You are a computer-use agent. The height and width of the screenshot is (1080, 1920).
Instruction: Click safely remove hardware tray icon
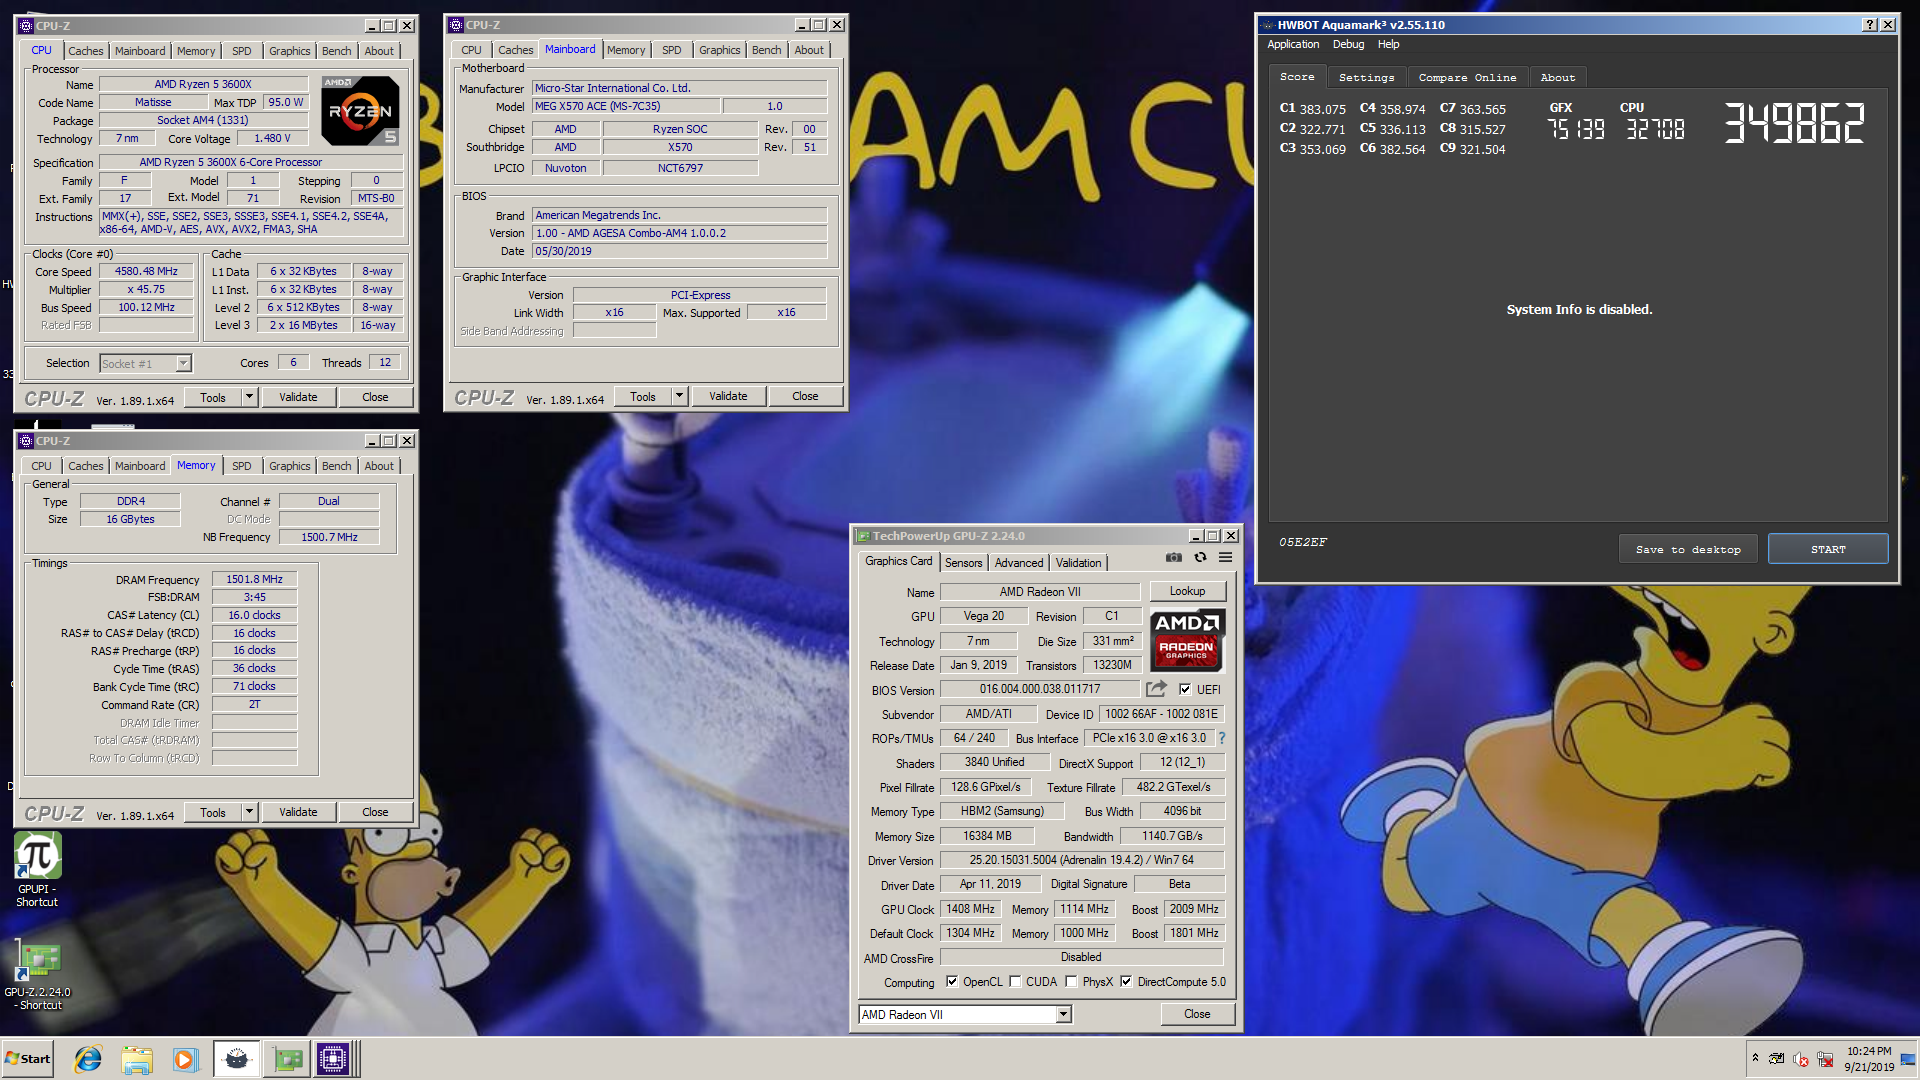tap(1776, 1059)
